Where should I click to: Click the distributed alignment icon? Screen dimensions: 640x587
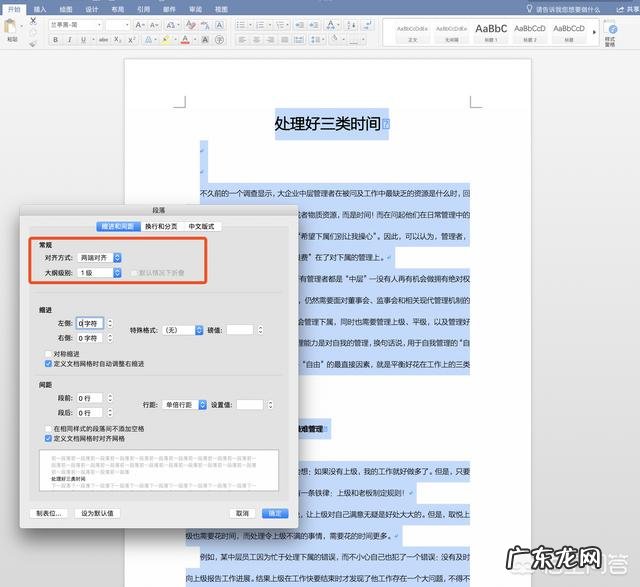pyautogui.click(x=299, y=40)
